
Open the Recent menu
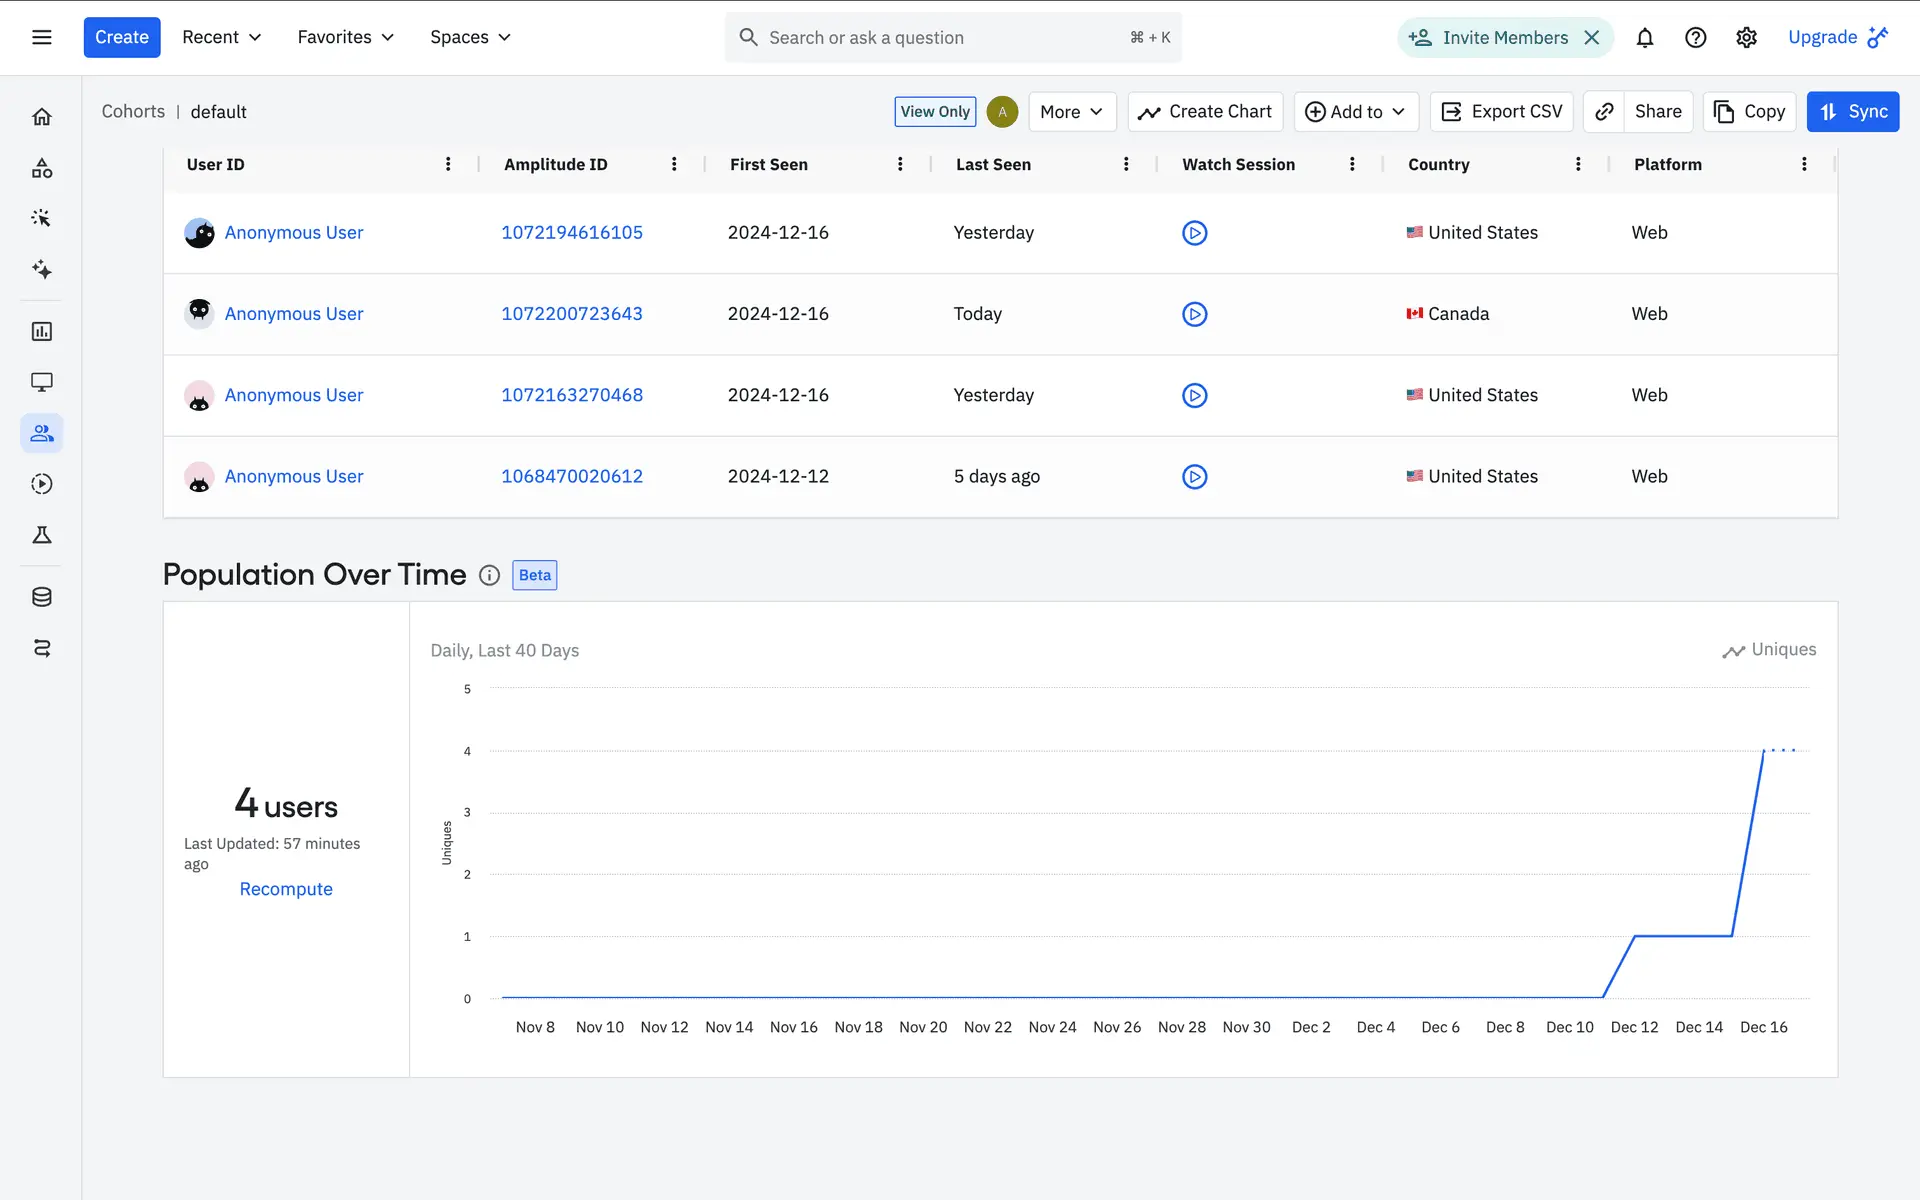click(x=221, y=38)
